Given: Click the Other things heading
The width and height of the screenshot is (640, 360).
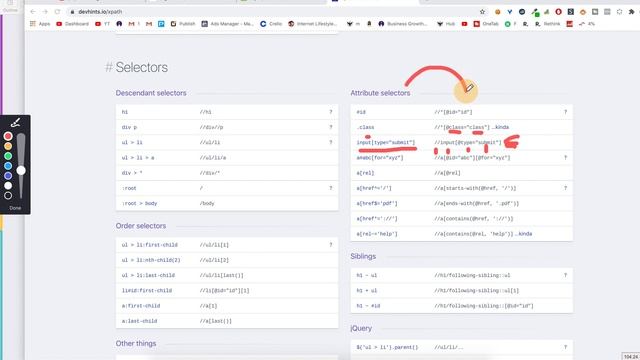Looking at the screenshot, I should tap(136, 343).
